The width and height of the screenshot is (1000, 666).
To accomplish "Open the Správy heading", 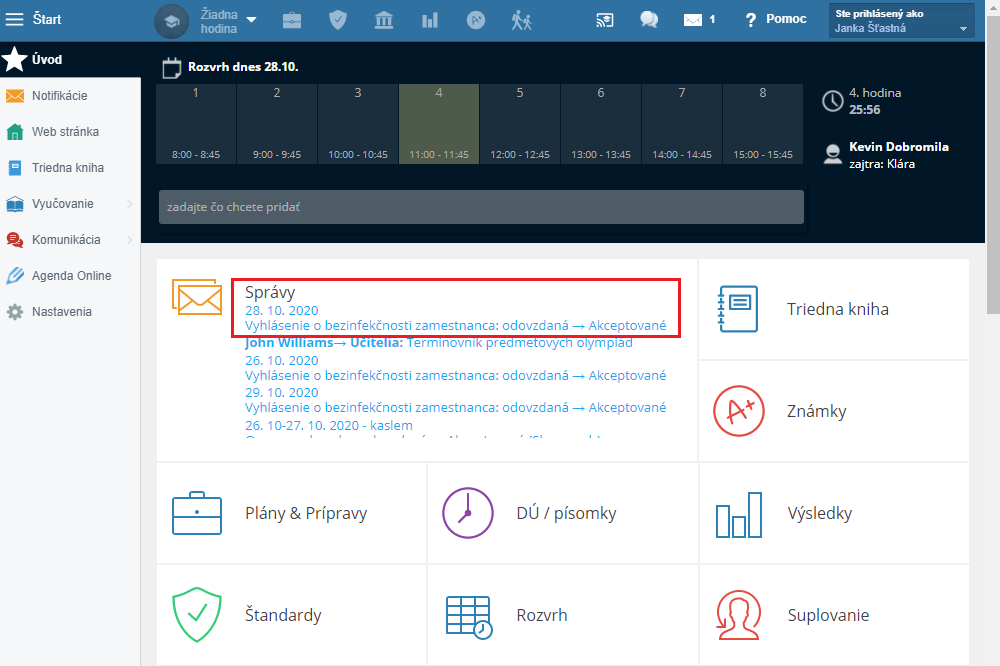I will pos(270,292).
